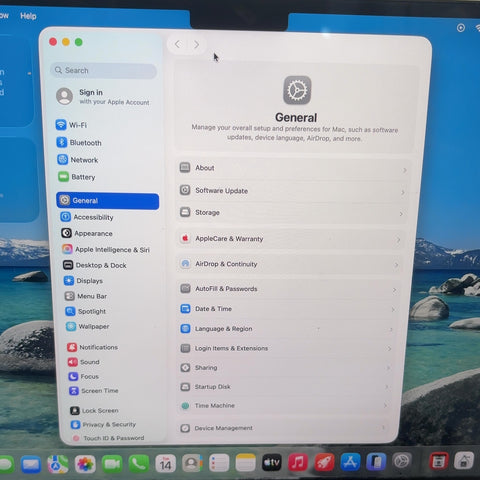Image resolution: width=480 pixels, height=480 pixels.
Task: Open Appearance settings
Action: pyautogui.click(x=87, y=233)
